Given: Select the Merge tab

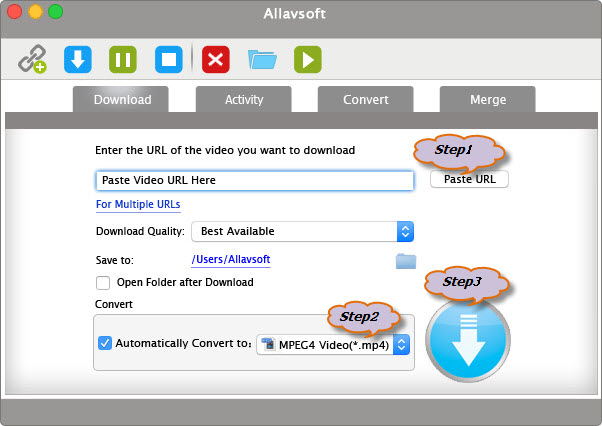Looking at the screenshot, I should click(x=488, y=99).
